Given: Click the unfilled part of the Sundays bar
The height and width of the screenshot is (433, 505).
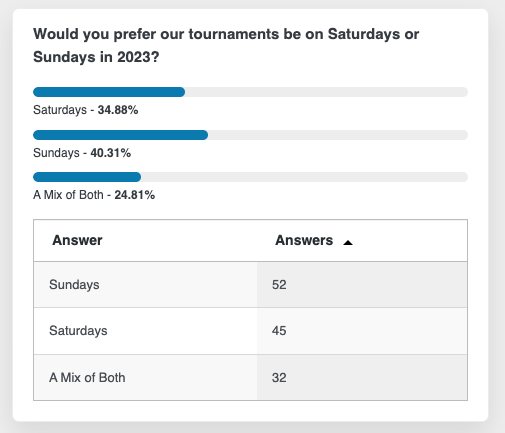Looking at the screenshot, I should [338, 135].
